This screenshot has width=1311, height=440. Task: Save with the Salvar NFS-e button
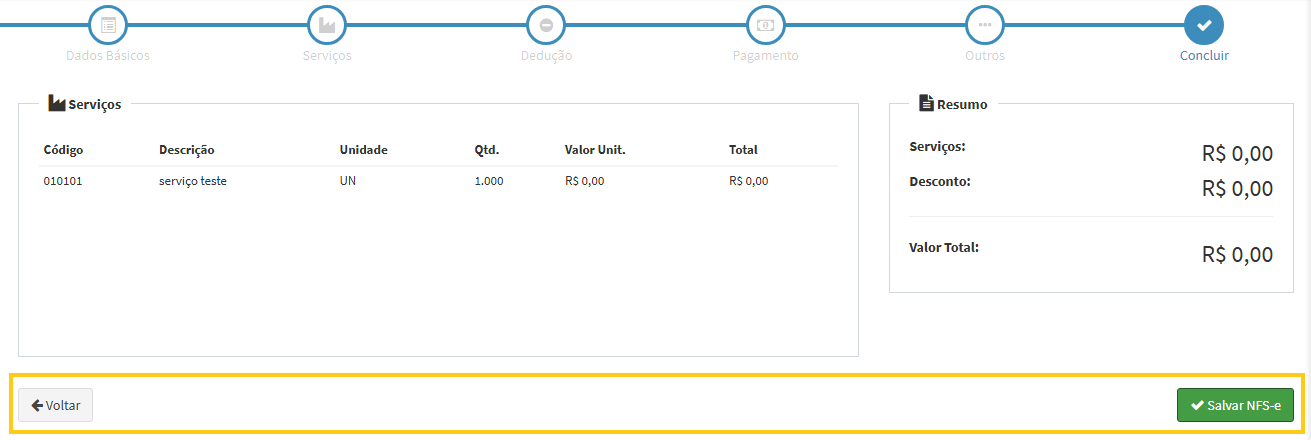[1235, 405]
